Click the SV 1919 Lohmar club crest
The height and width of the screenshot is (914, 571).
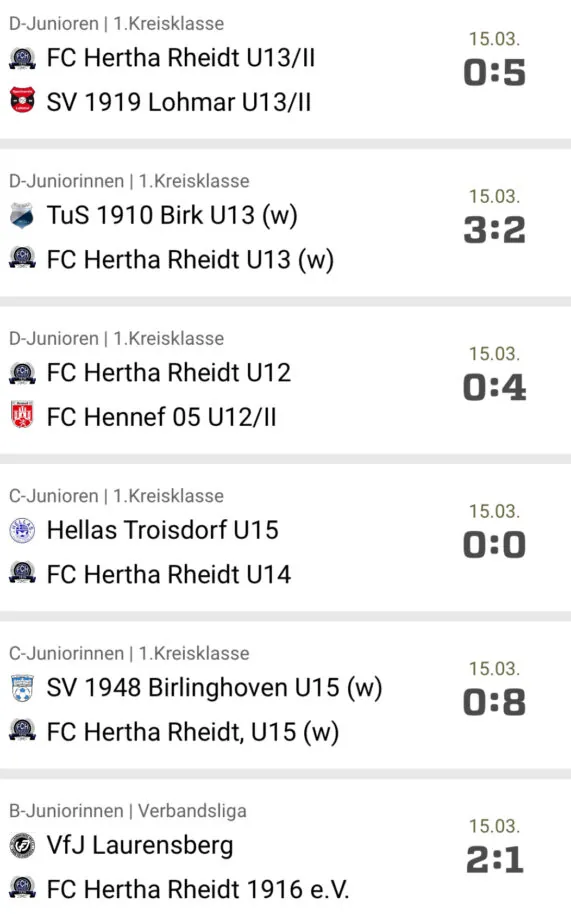click(22, 100)
